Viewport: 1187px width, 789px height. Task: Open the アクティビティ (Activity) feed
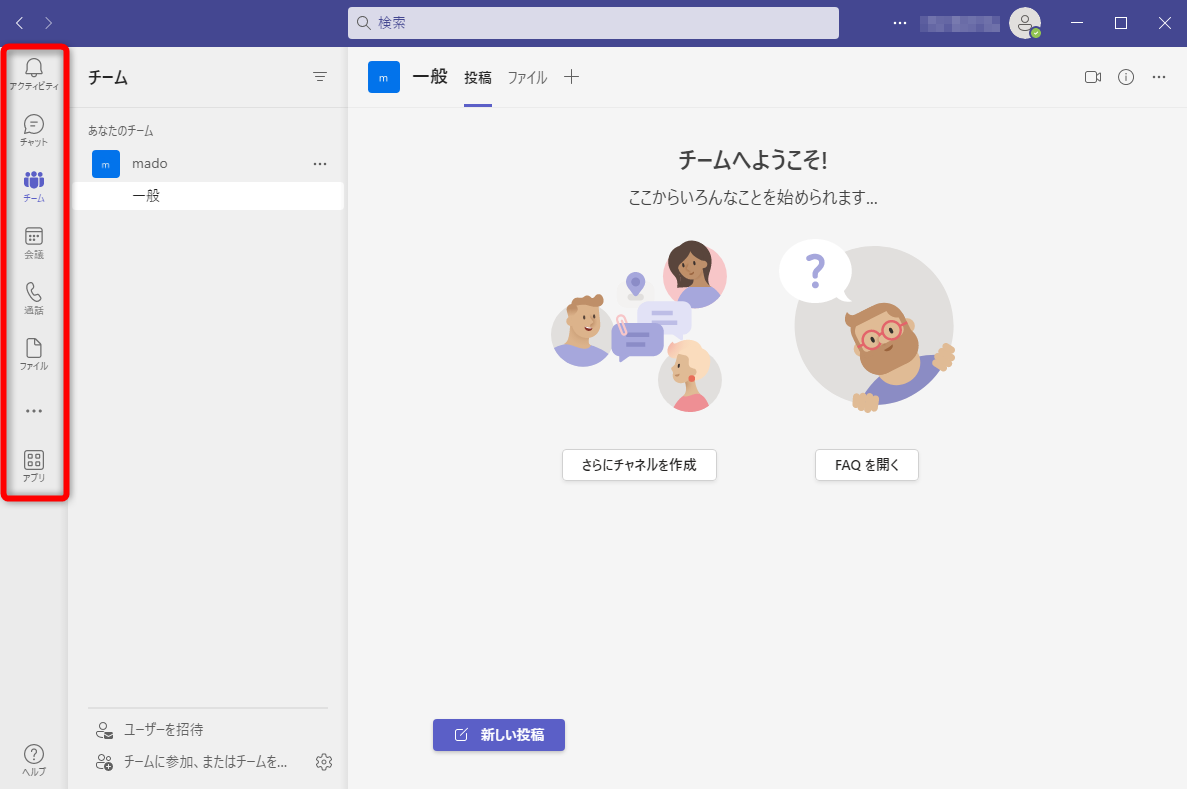click(x=33, y=74)
